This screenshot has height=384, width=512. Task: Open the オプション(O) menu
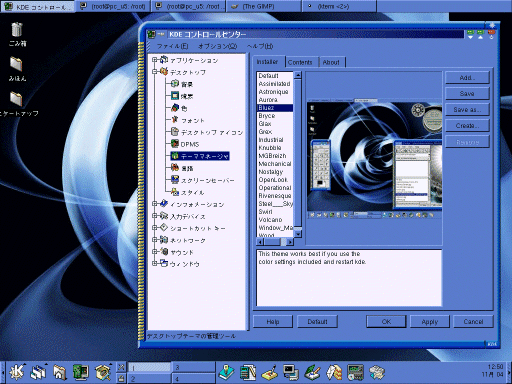pos(217,46)
